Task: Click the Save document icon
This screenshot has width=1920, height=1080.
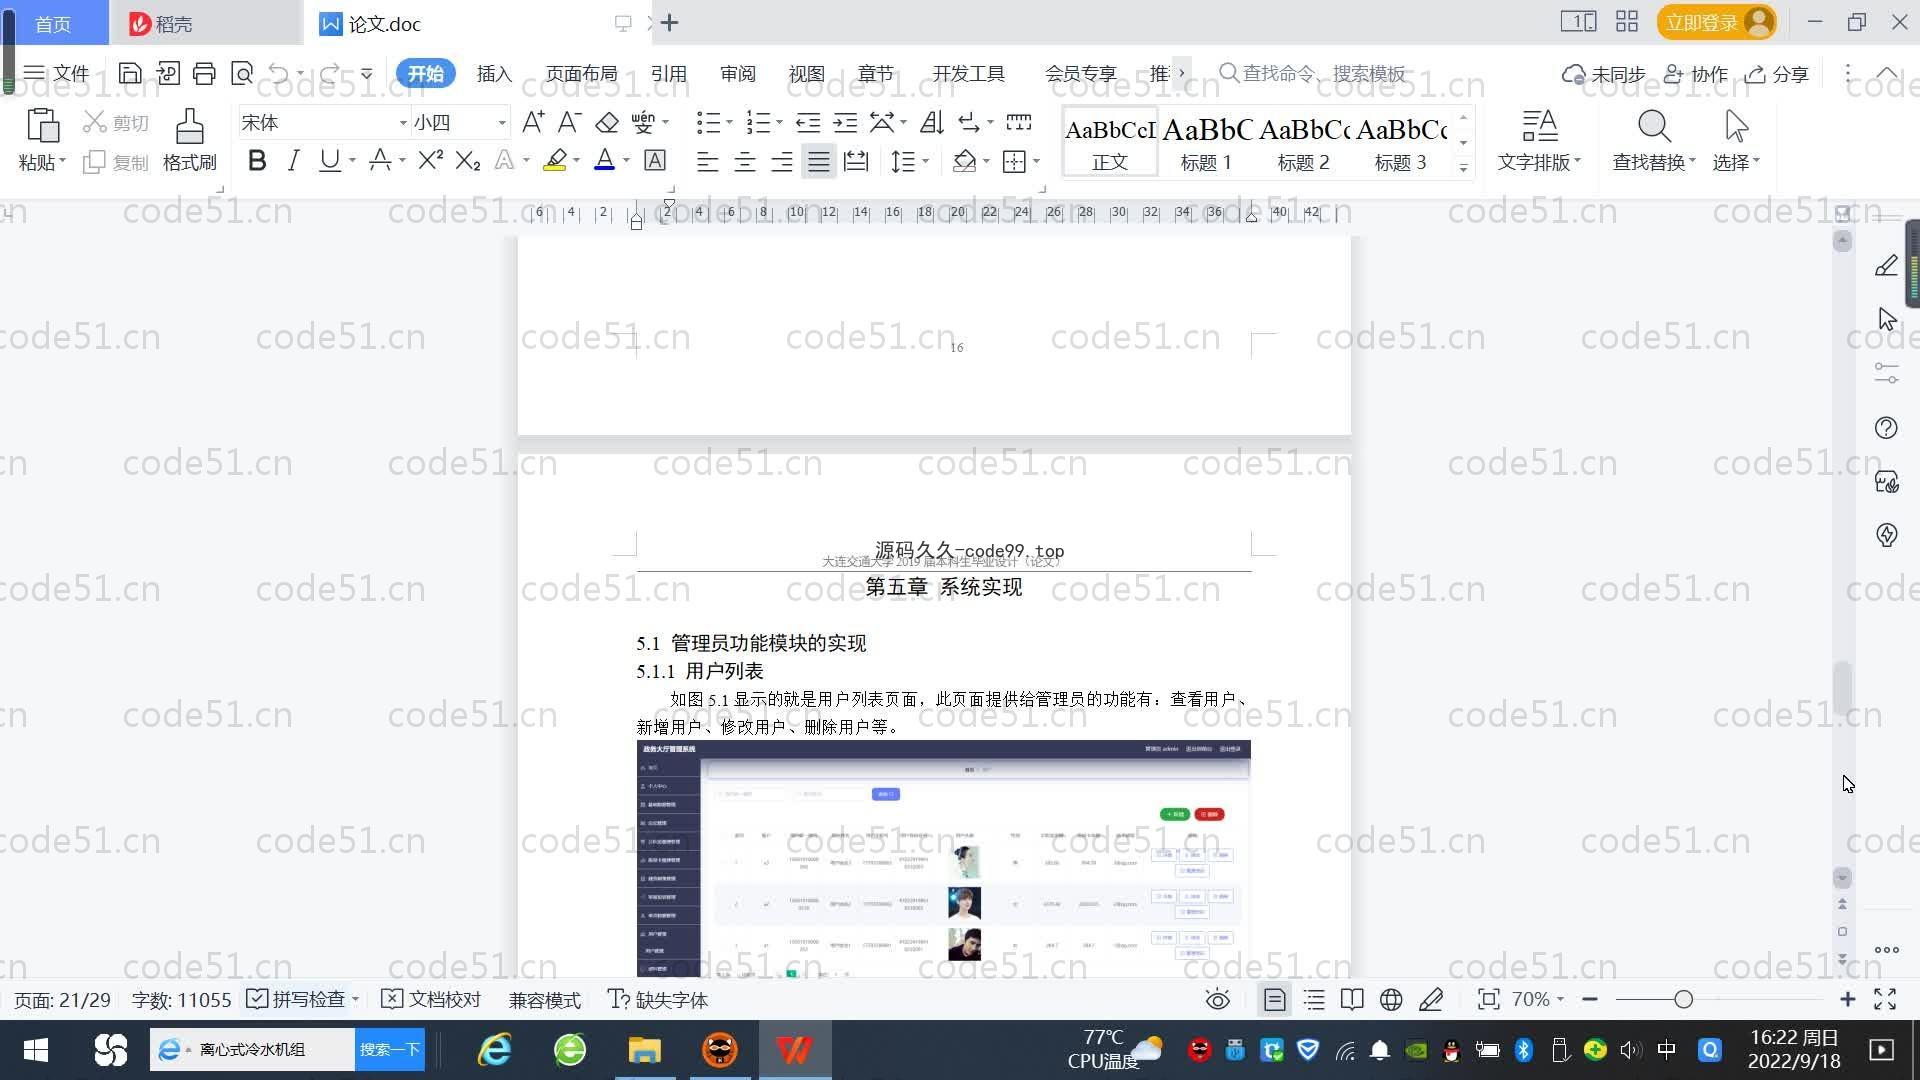Action: pyautogui.click(x=129, y=73)
